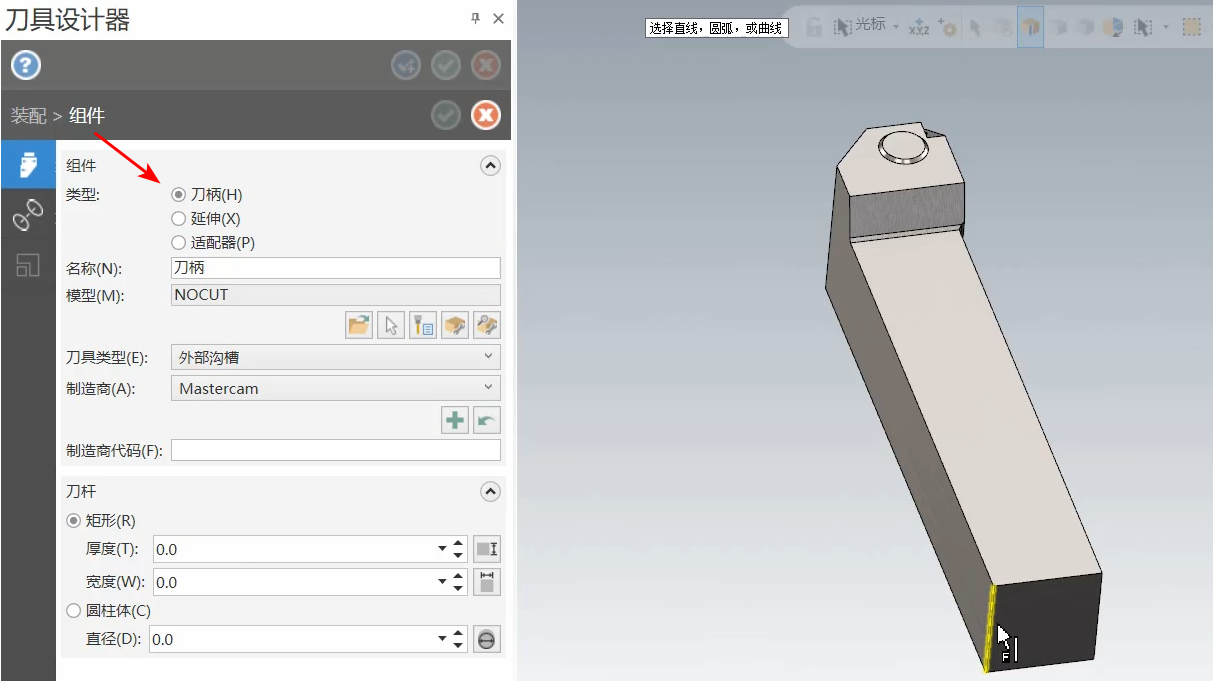Open the 刀具类型 dropdown showing 外部沟槽

pos(336,357)
